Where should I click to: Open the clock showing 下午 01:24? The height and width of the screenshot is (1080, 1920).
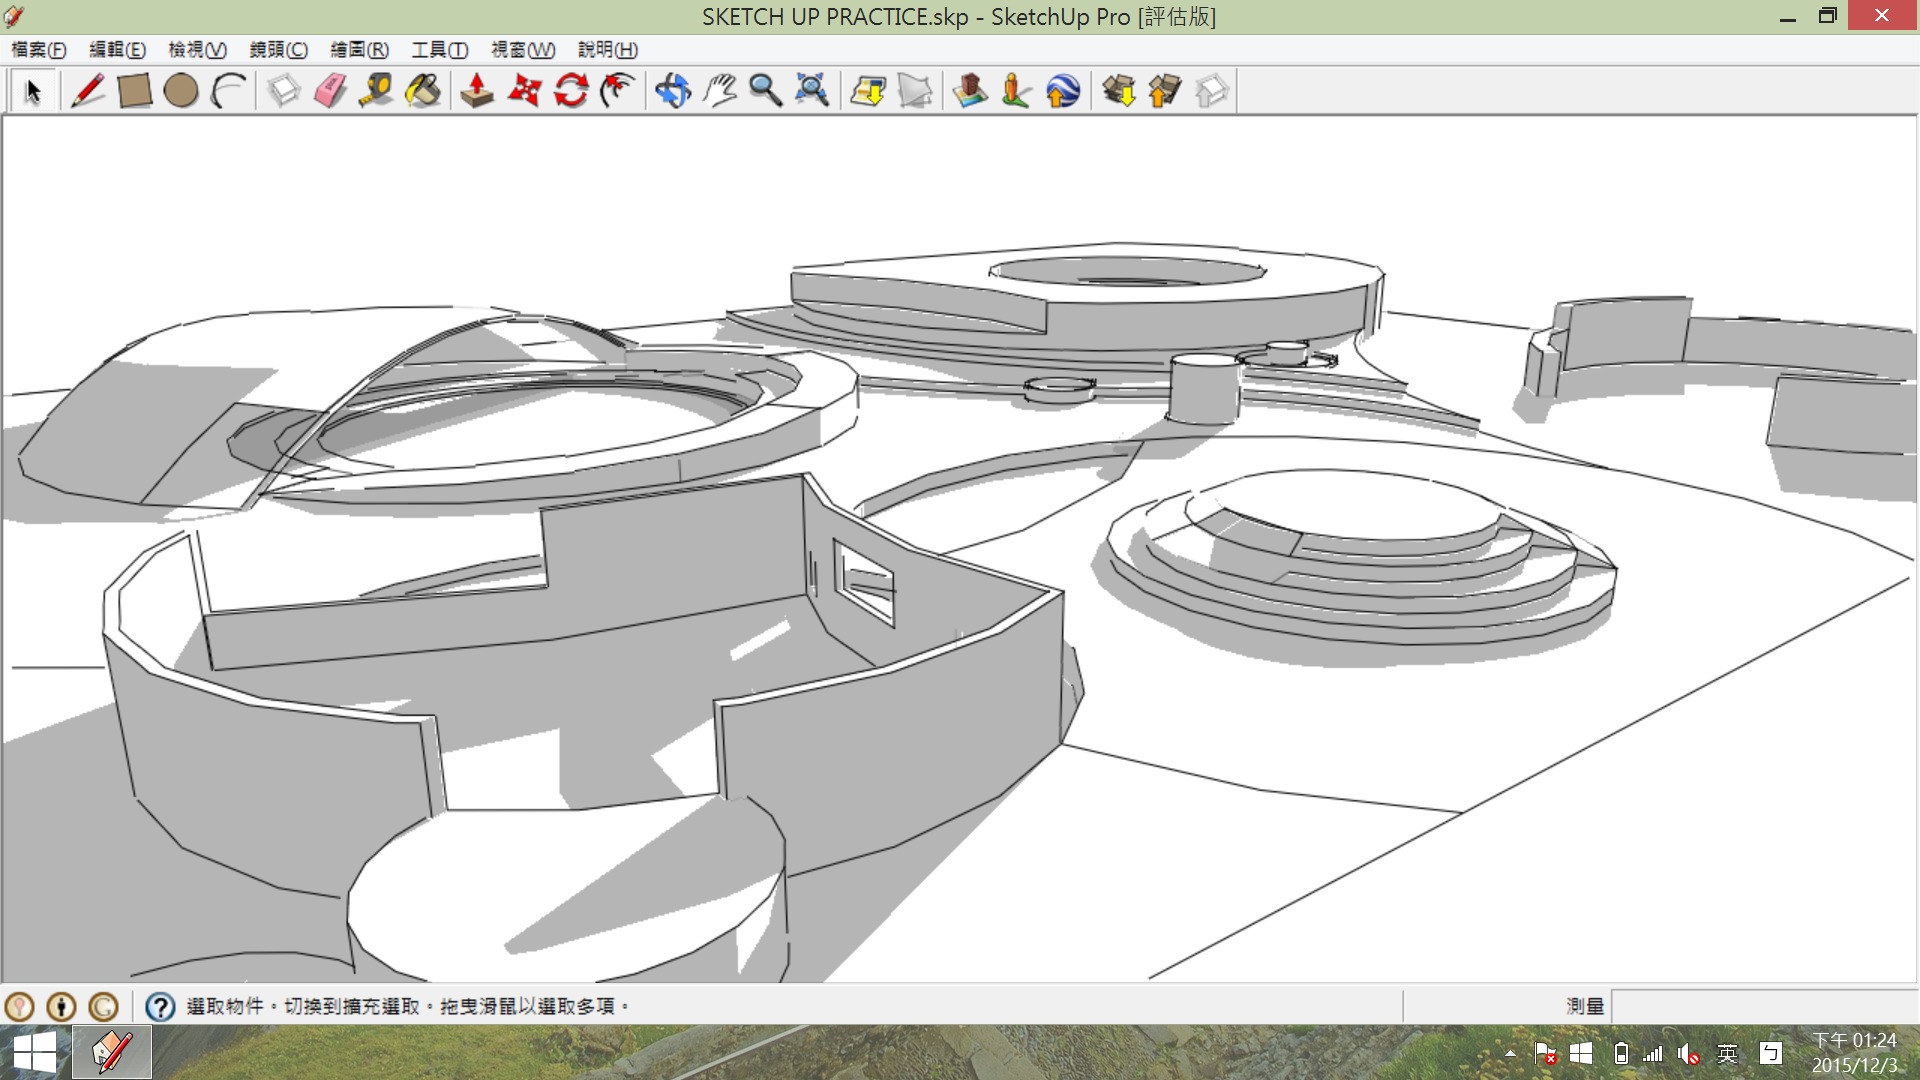tap(1855, 1054)
